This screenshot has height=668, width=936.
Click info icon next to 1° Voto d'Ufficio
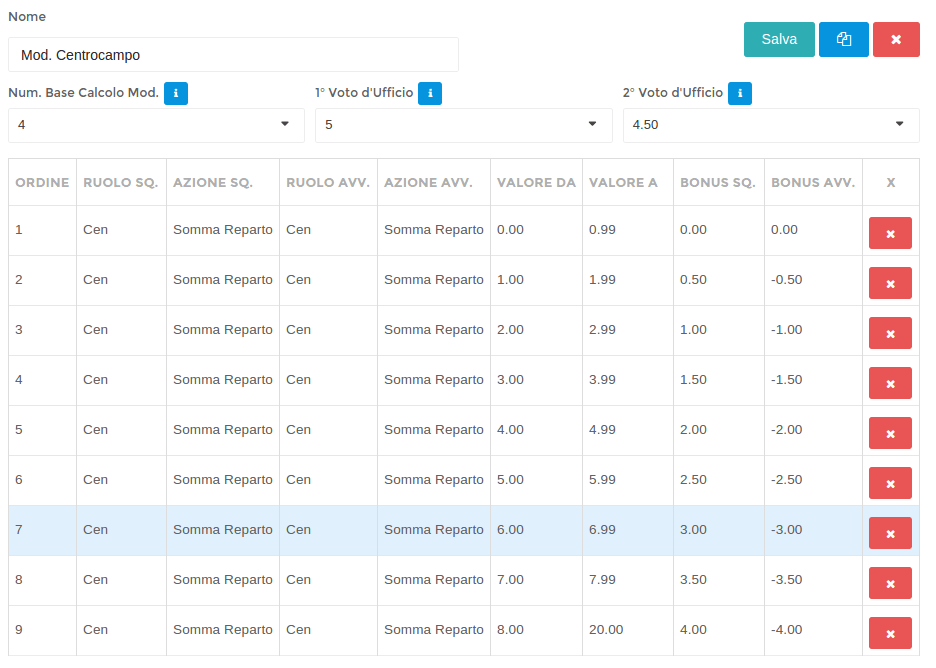(x=430, y=93)
